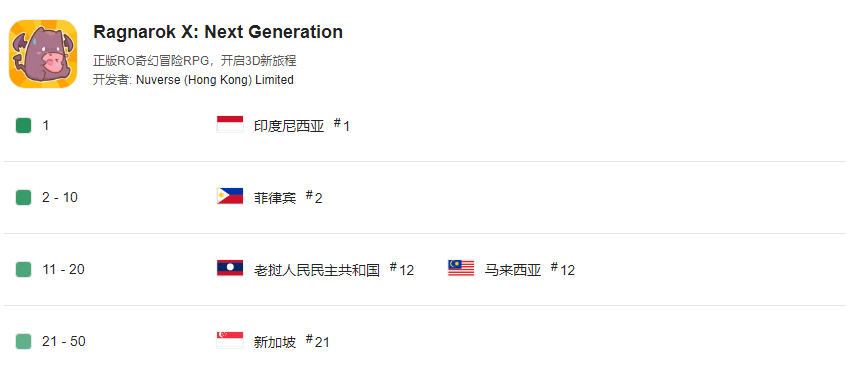The height and width of the screenshot is (389, 851).
Task: Click the green swatch for rank 11 - 20
Action: point(23,270)
